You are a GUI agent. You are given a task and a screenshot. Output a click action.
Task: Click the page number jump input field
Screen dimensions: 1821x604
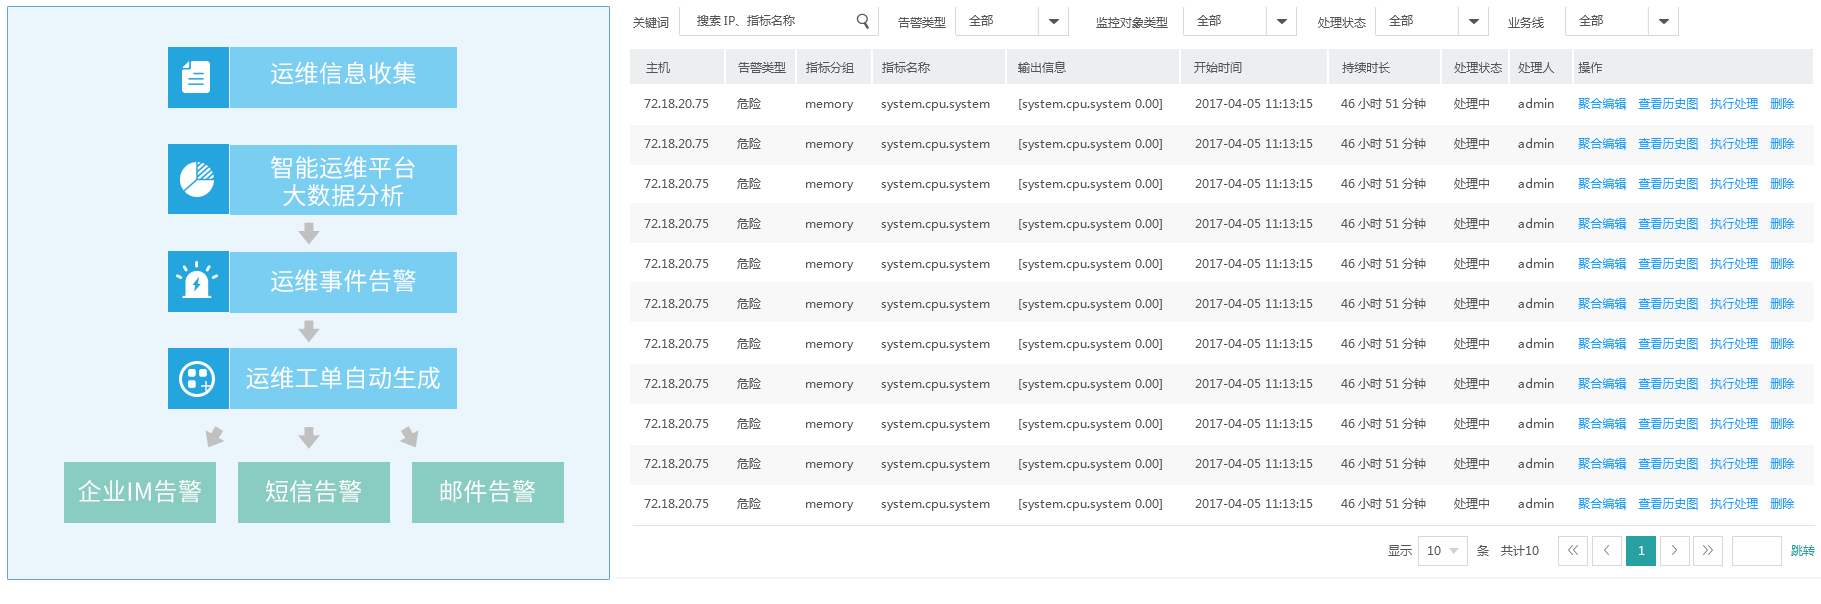pyautogui.click(x=1756, y=551)
